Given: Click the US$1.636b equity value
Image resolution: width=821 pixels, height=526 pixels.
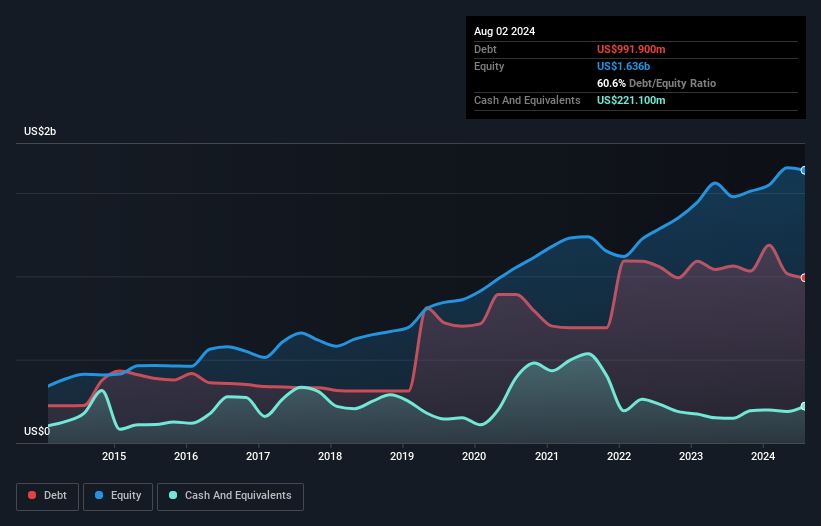Looking at the screenshot, I should pos(623,66).
